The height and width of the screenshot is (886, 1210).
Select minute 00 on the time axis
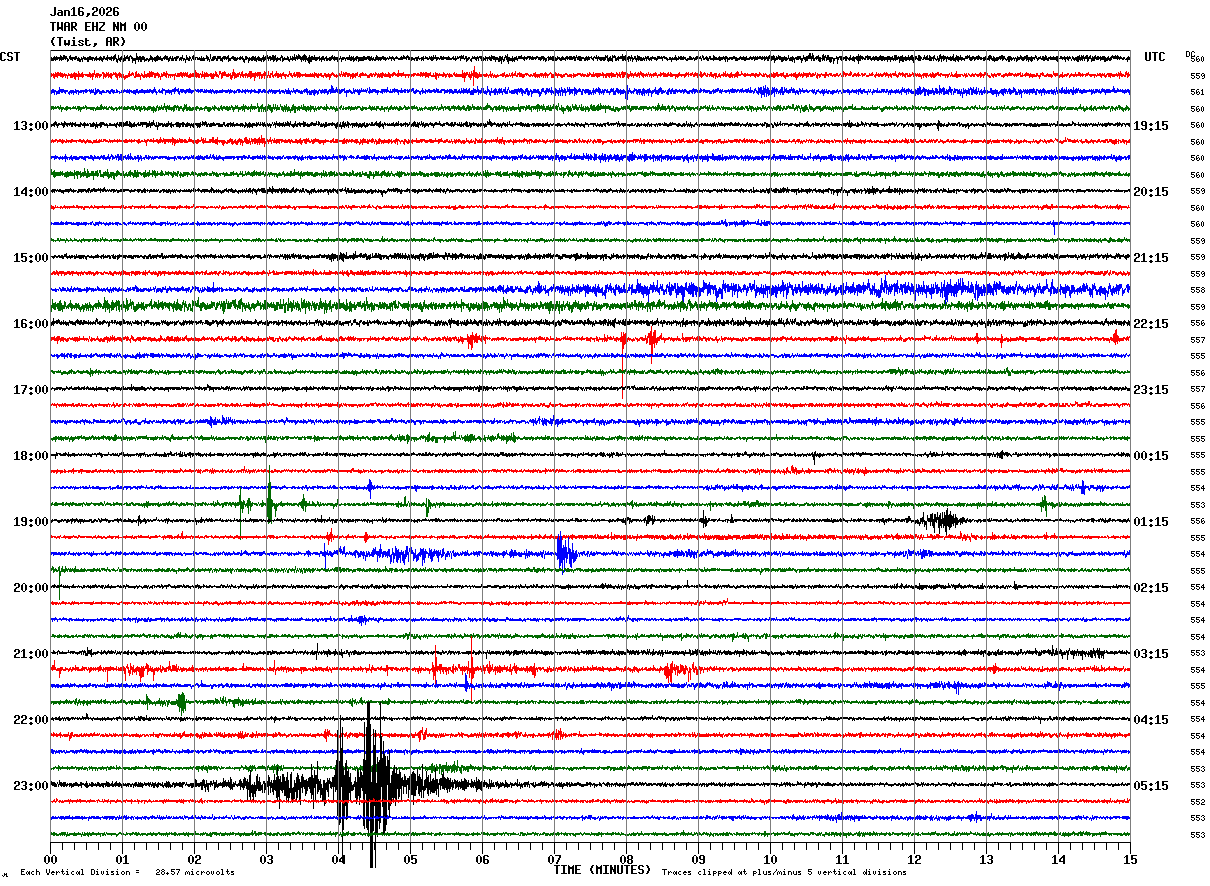click(x=50, y=859)
